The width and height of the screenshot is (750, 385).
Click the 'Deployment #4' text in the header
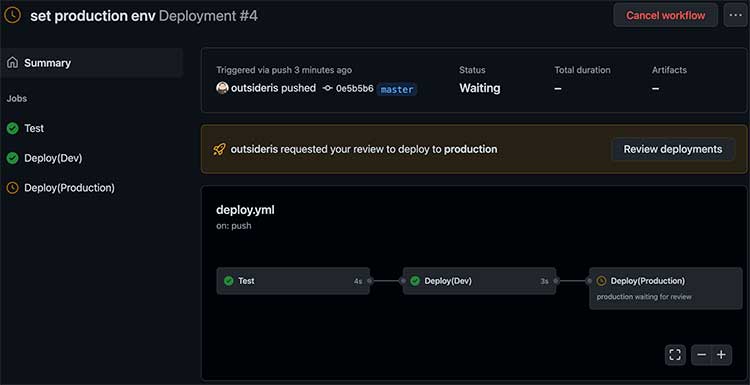[209, 16]
